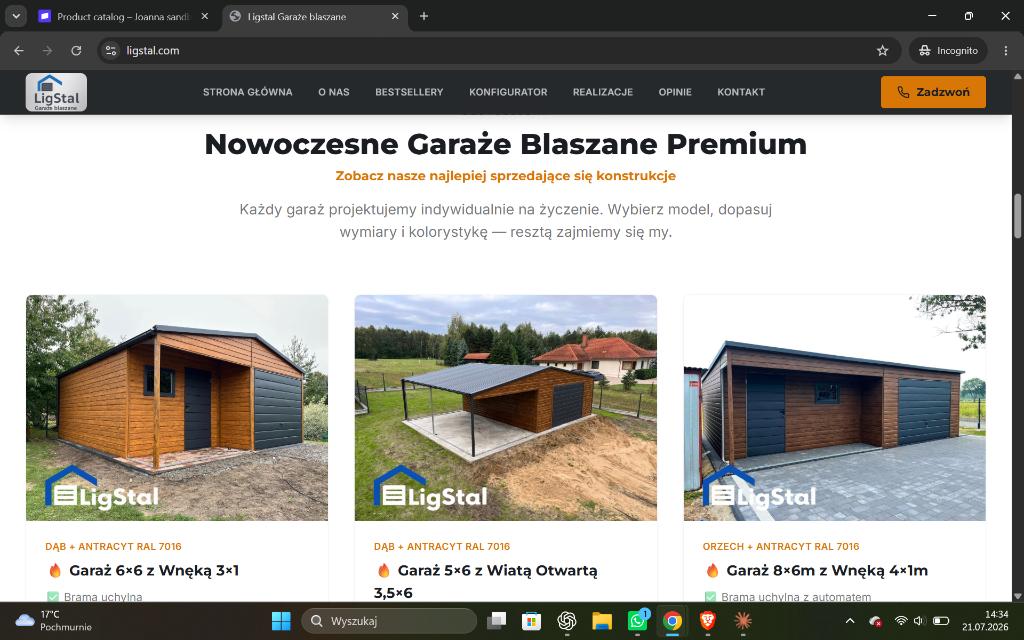Image resolution: width=1024 pixels, height=640 pixels.
Task: Go to KONTAKT page
Action: coord(741,92)
